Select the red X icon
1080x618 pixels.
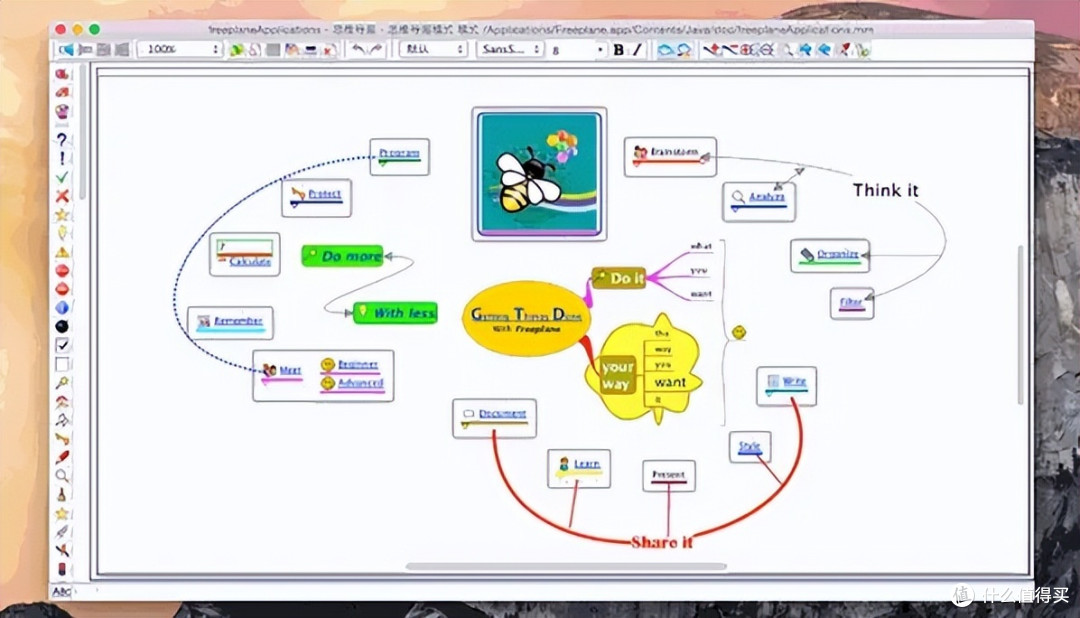(x=62, y=196)
